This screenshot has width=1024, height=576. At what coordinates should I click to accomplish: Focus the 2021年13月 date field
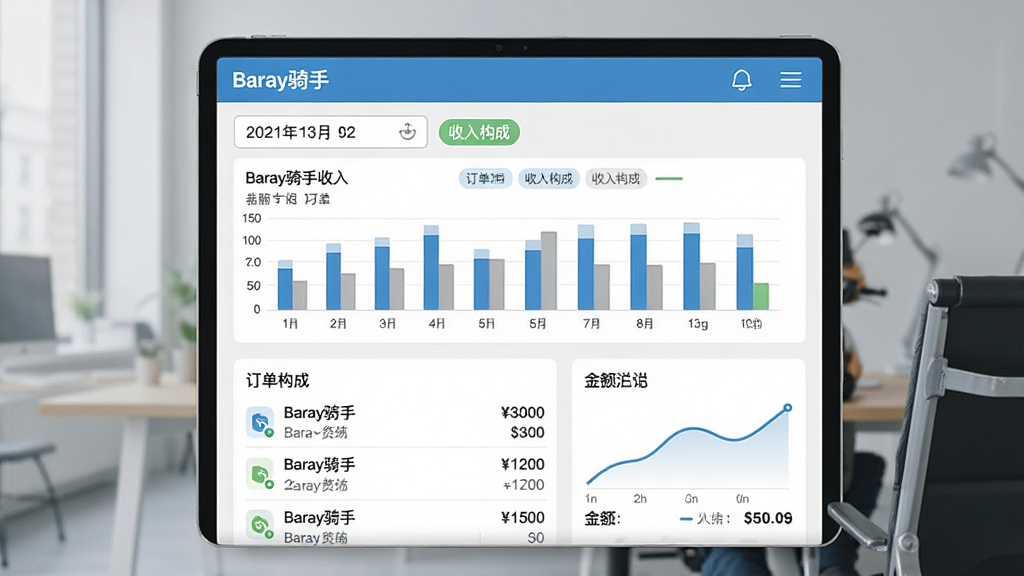(x=330, y=132)
